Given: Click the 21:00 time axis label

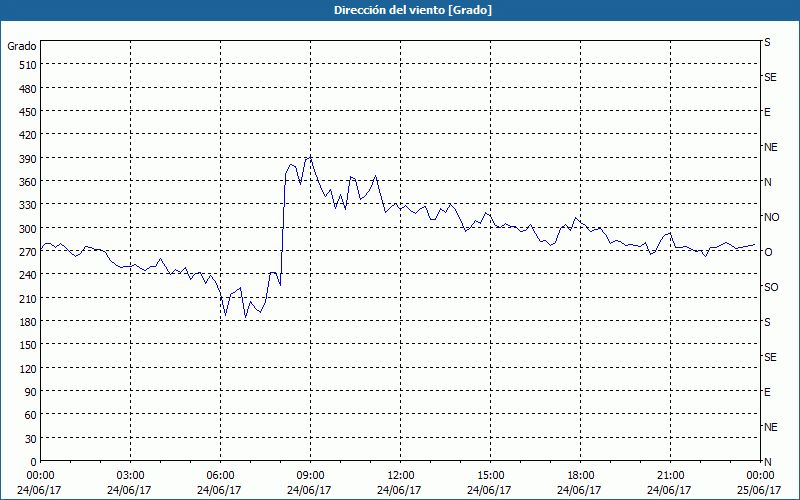Looking at the screenshot, I should pos(670,476).
